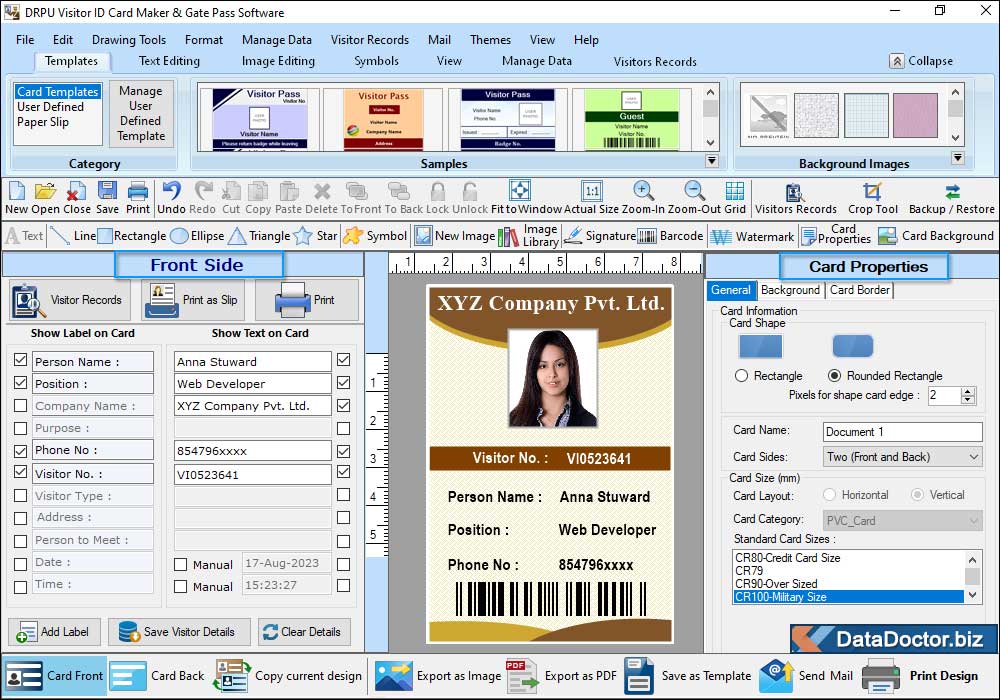Enable the Company Name label checkbox

tap(20, 405)
